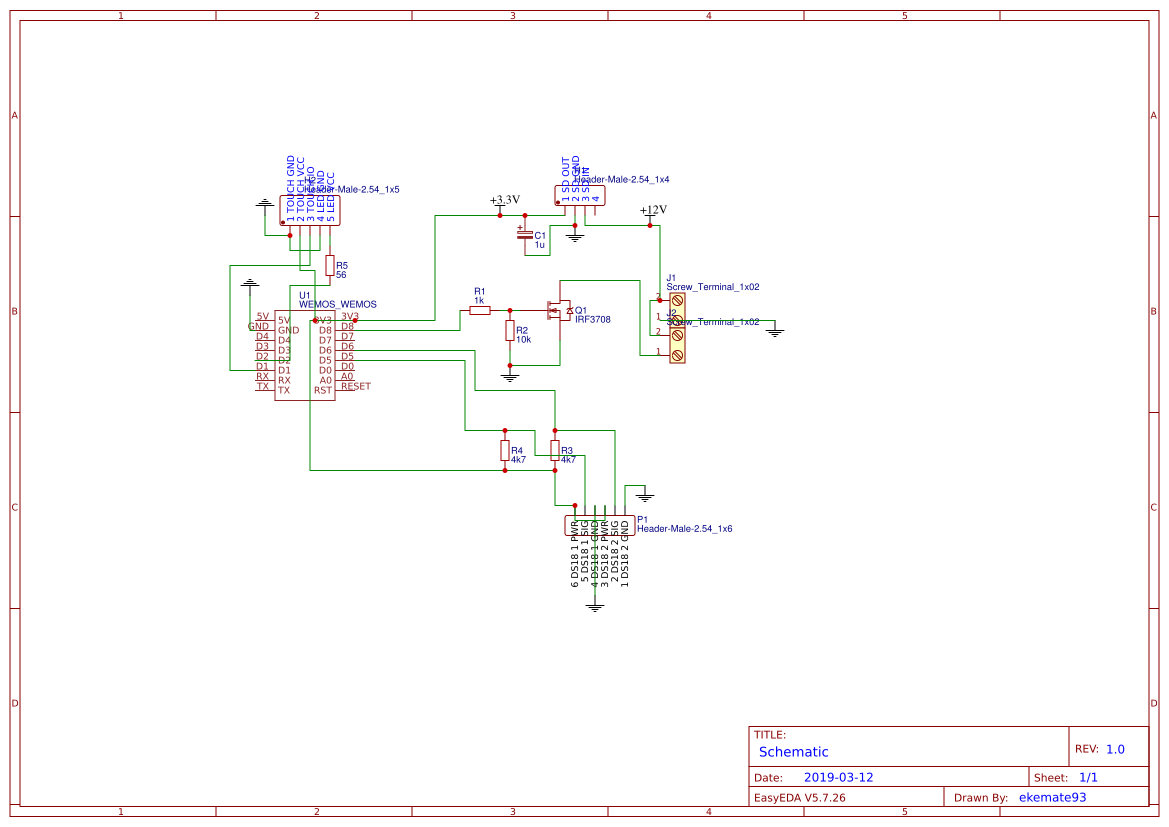Screen dimensions: 1169x827
Task: Select the Header-Male-2.54_1x5 touch connector
Action: (x=310, y=210)
